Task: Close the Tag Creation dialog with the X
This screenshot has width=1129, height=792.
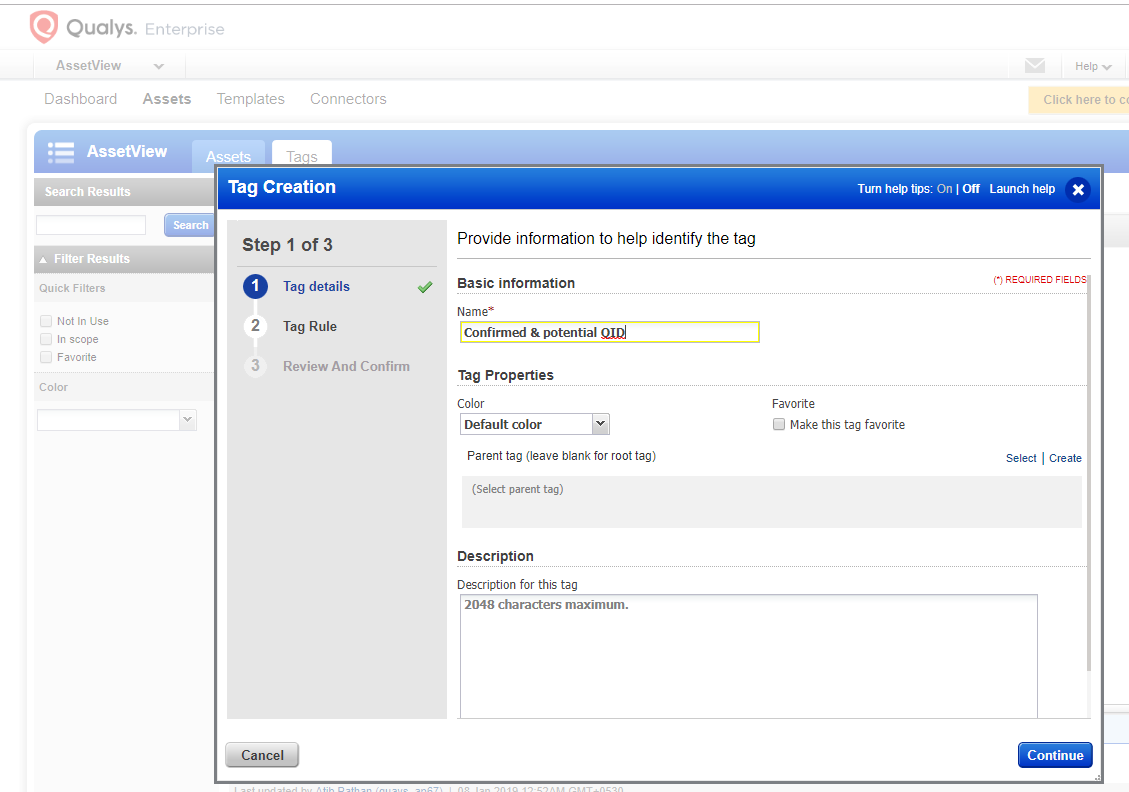Action: (x=1078, y=189)
